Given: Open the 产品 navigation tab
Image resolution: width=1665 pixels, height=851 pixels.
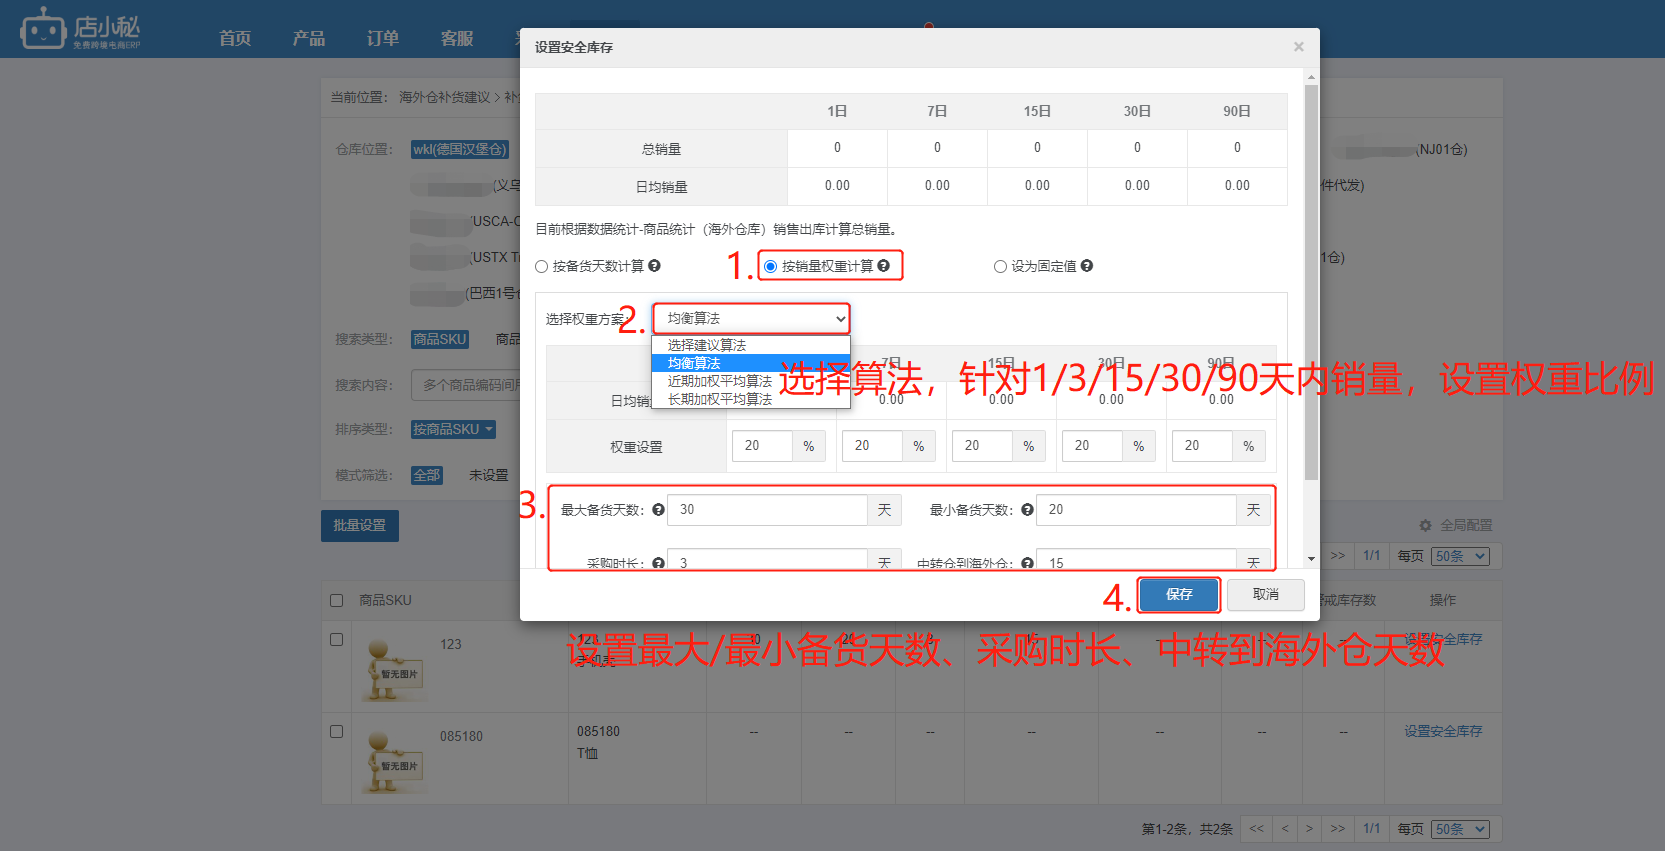Looking at the screenshot, I should click(x=309, y=38).
